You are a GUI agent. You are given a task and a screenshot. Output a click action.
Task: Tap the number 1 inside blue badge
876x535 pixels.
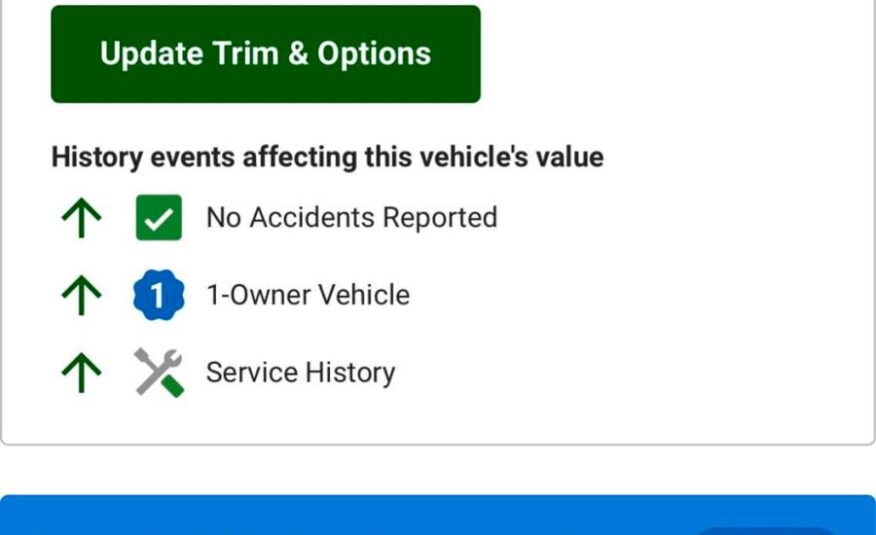pos(158,296)
